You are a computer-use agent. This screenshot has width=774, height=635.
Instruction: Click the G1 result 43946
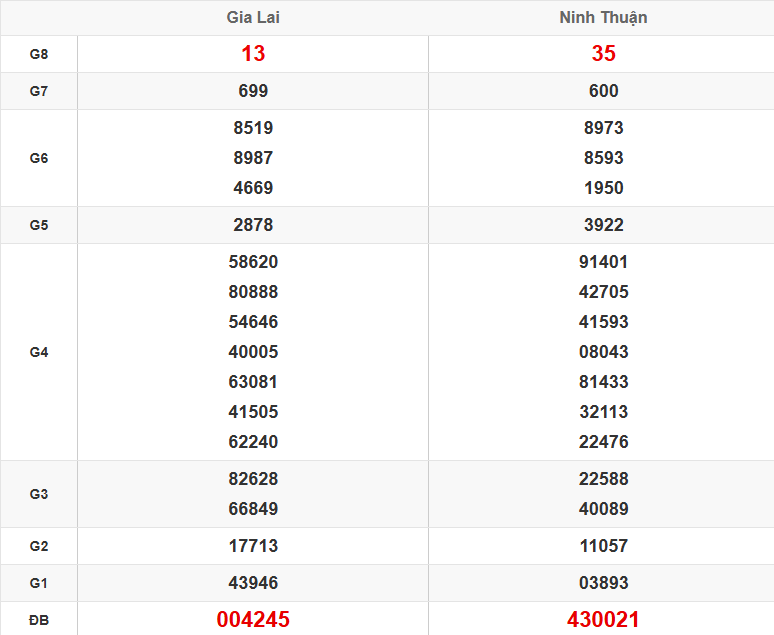(253, 583)
